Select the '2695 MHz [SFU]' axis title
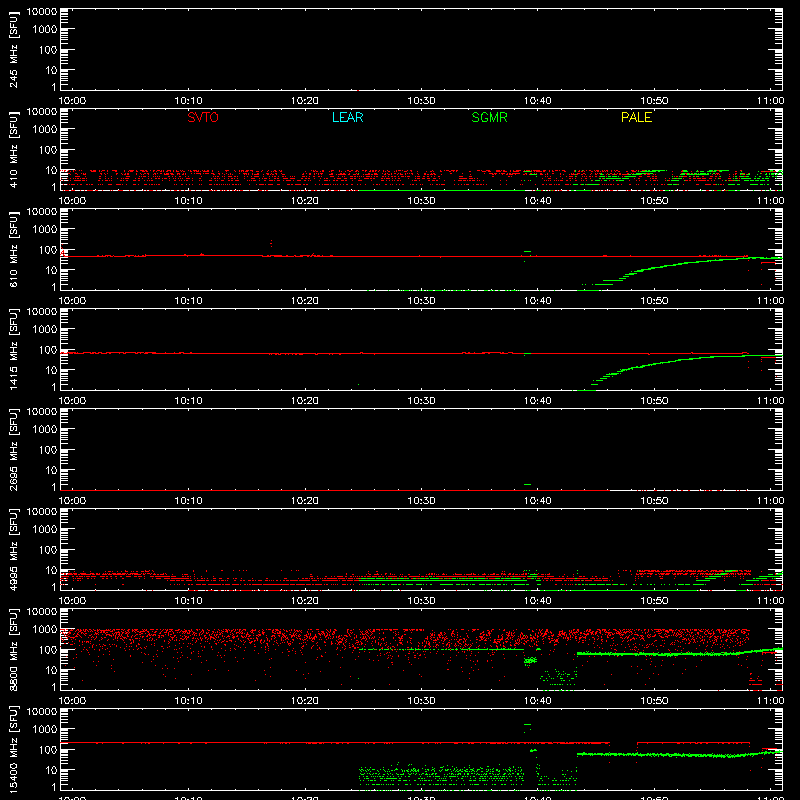This screenshot has height=800, width=800. point(13,450)
